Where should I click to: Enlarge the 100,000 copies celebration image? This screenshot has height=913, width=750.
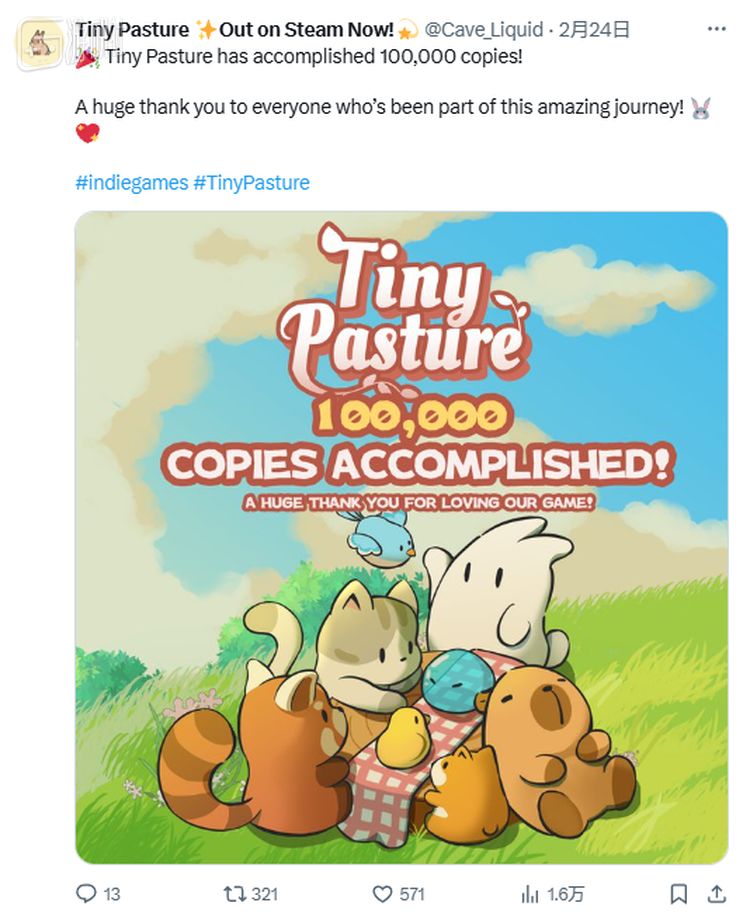(x=401, y=537)
